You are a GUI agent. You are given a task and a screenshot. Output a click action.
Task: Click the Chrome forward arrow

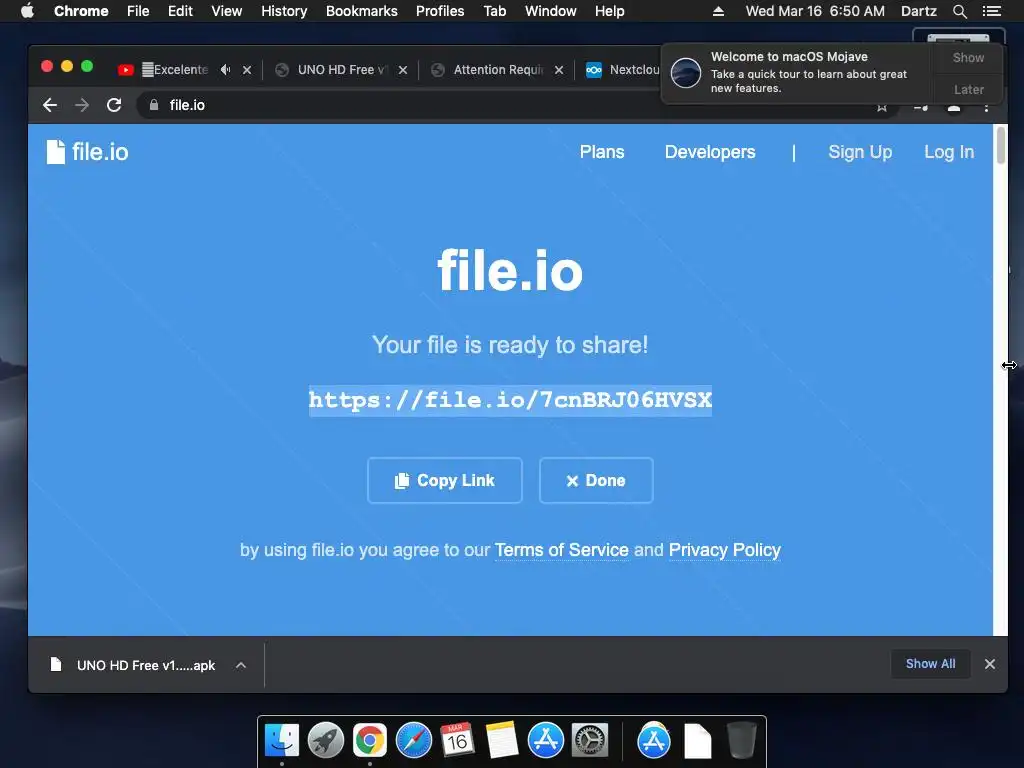point(82,105)
